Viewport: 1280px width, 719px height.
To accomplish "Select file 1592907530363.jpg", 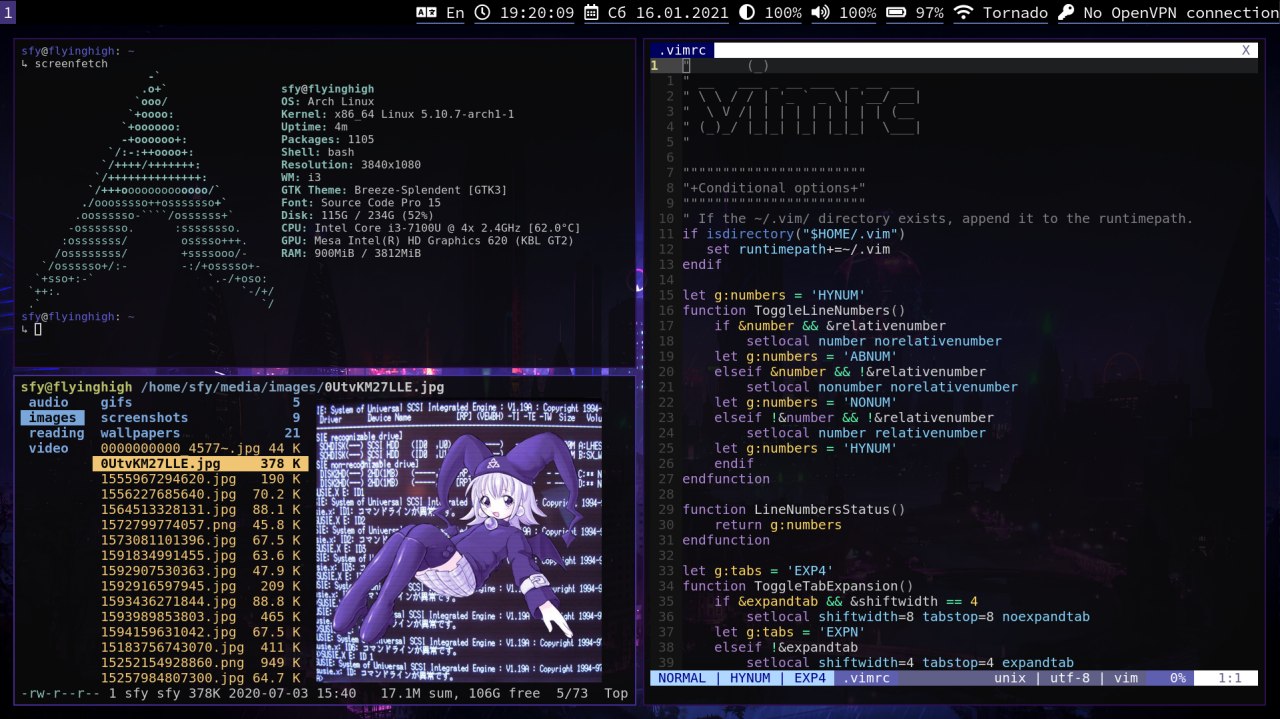I will 200,571.
